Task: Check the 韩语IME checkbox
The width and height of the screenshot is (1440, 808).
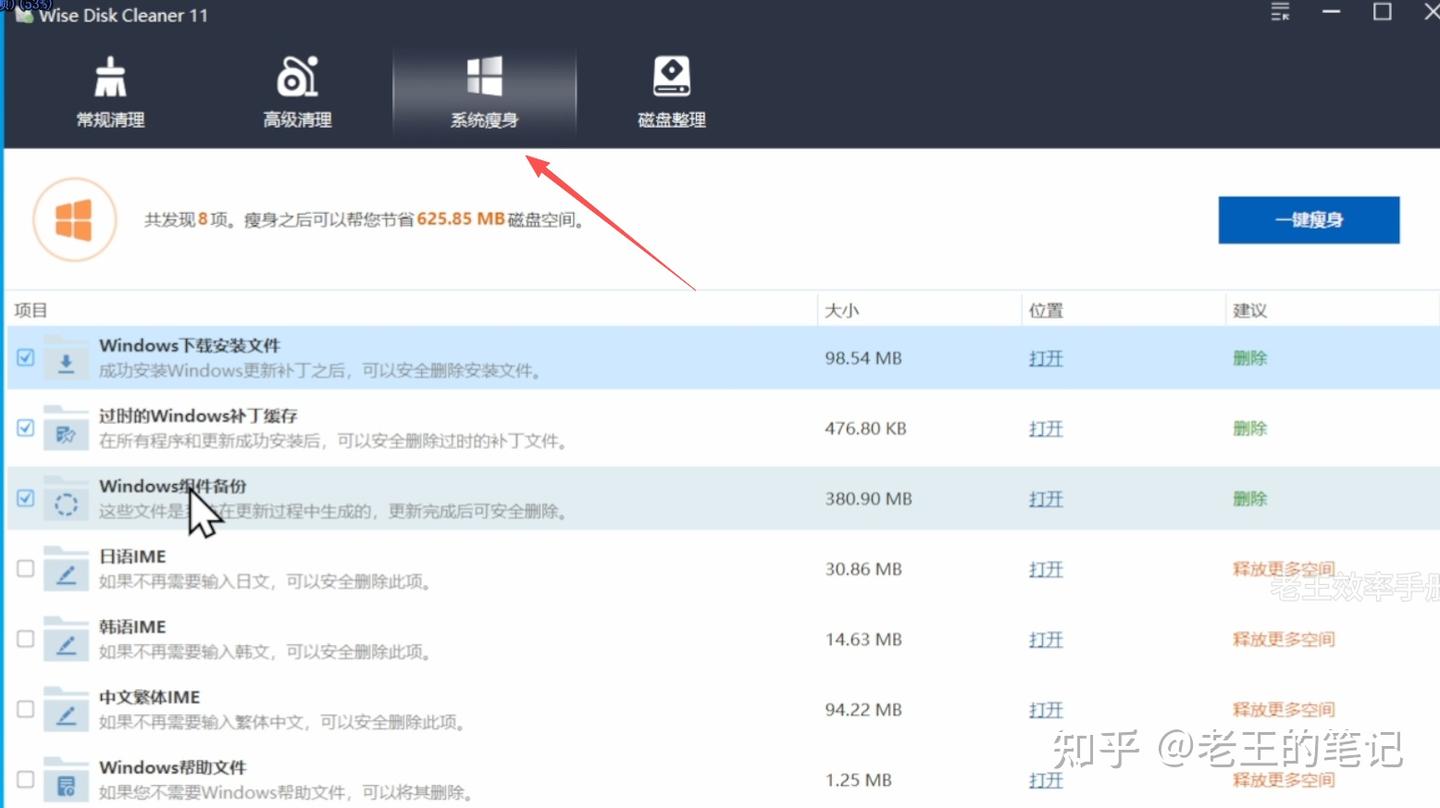Action: tap(26, 638)
